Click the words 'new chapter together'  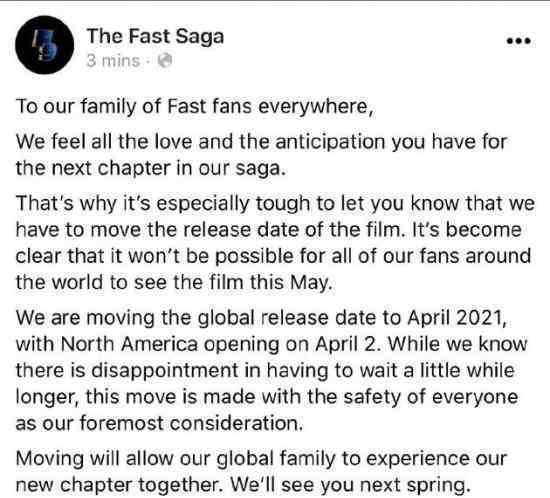click(119, 485)
